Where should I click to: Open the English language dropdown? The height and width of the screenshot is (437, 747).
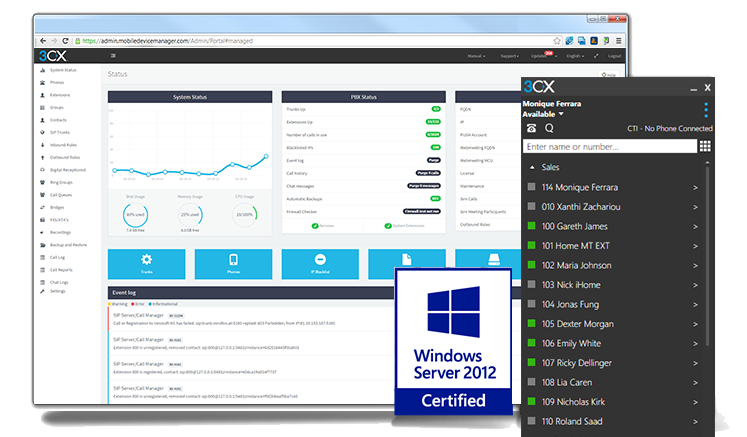point(576,57)
